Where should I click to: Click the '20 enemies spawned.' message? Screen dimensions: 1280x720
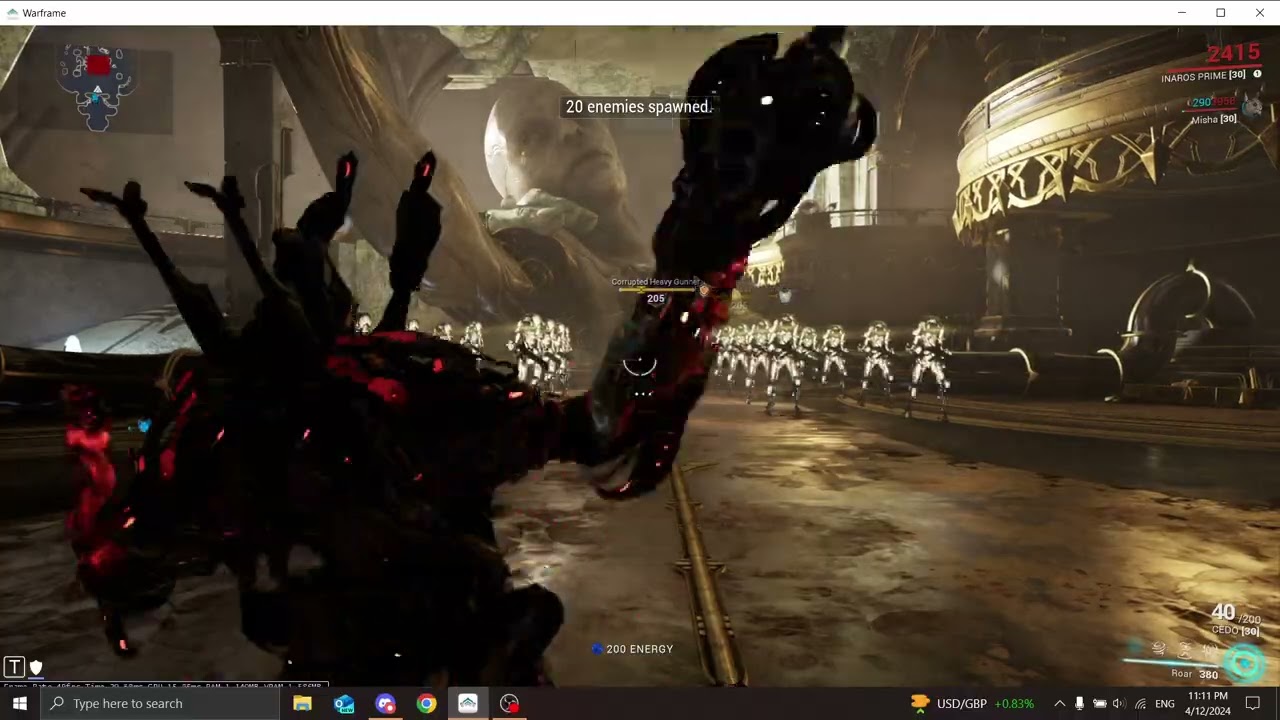coord(639,107)
